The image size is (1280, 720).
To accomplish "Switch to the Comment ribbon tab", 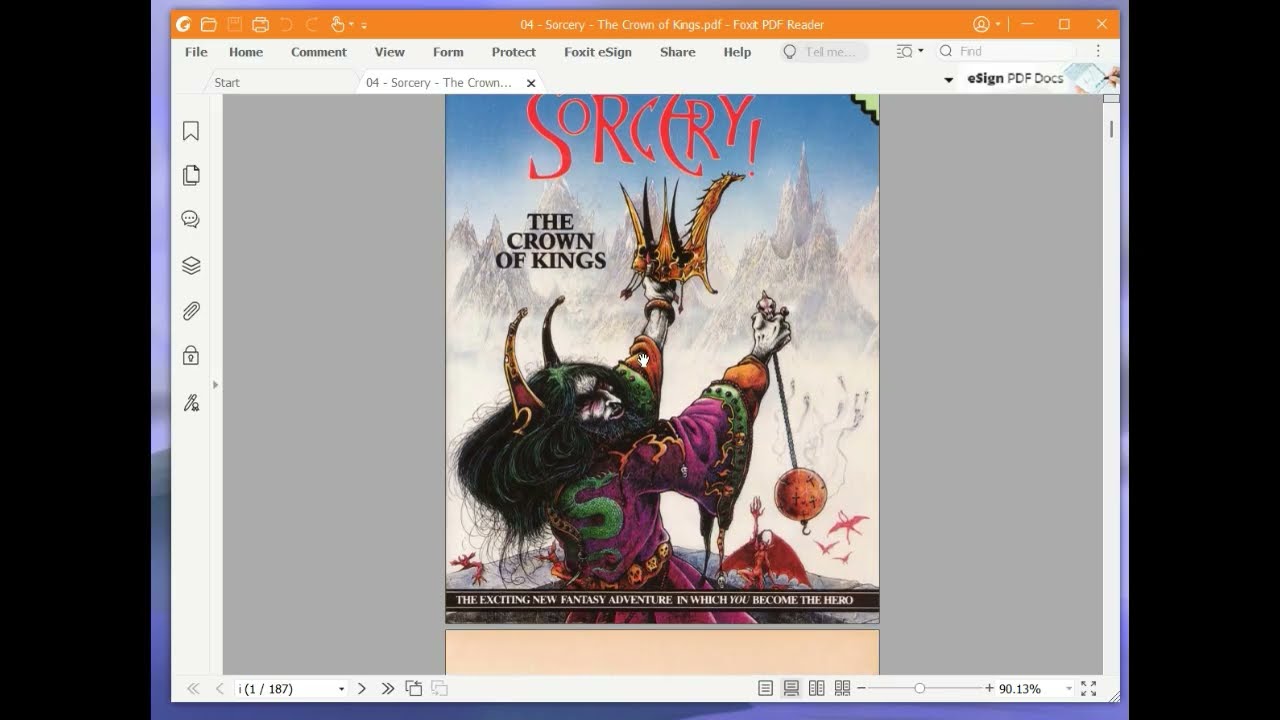I will (x=319, y=52).
